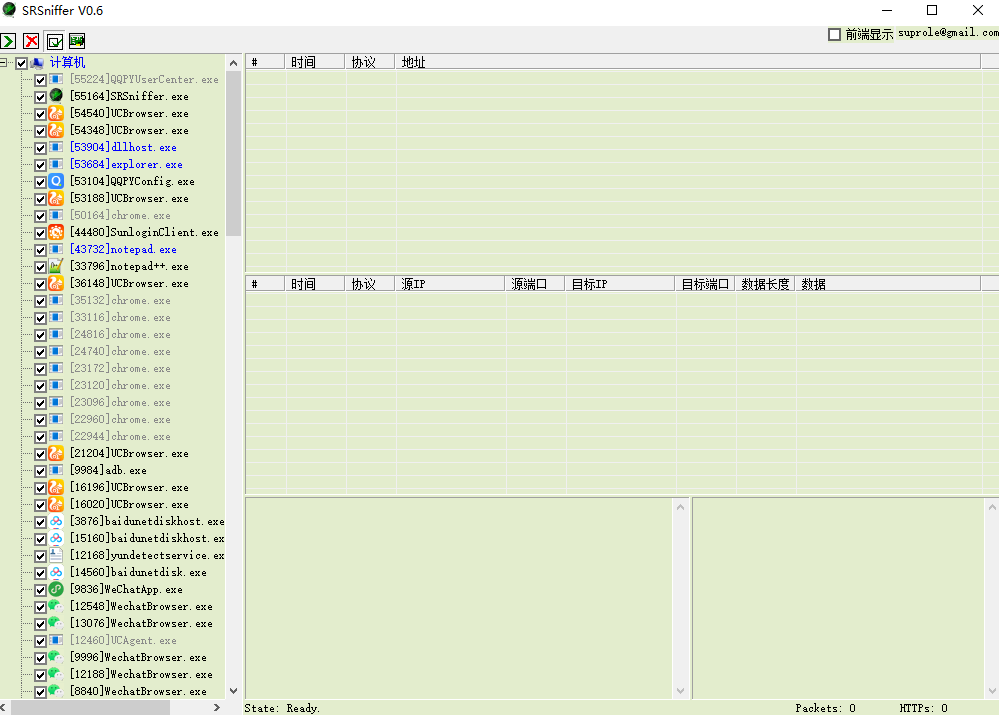Click the [12168]yundetectservice icon
Screen dimensions: 999x715
[x=56, y=555]
